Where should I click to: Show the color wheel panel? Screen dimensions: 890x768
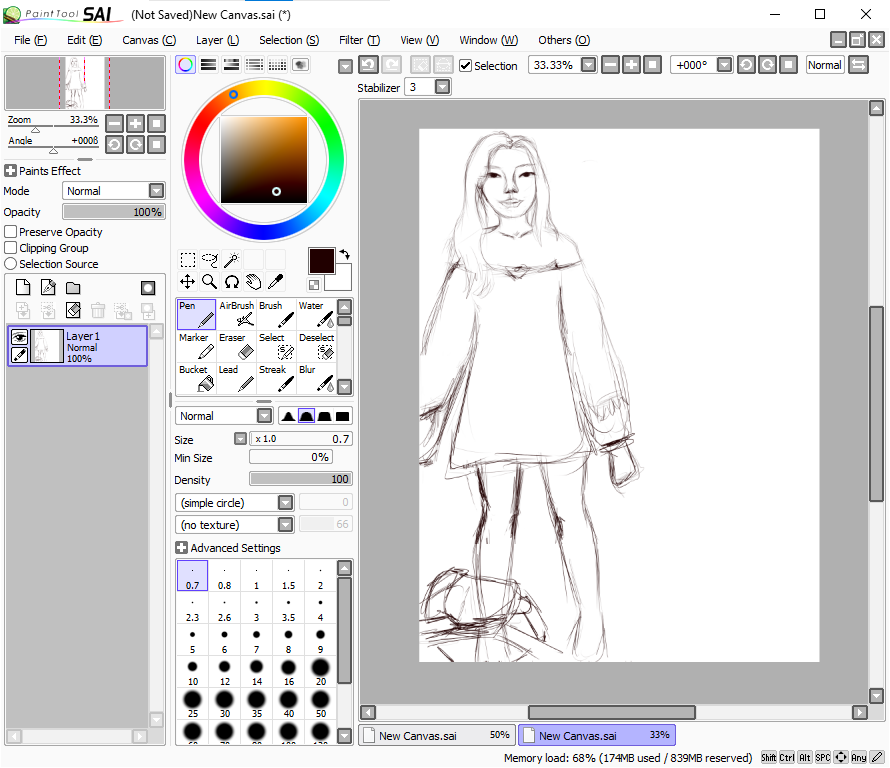point(186,65)
